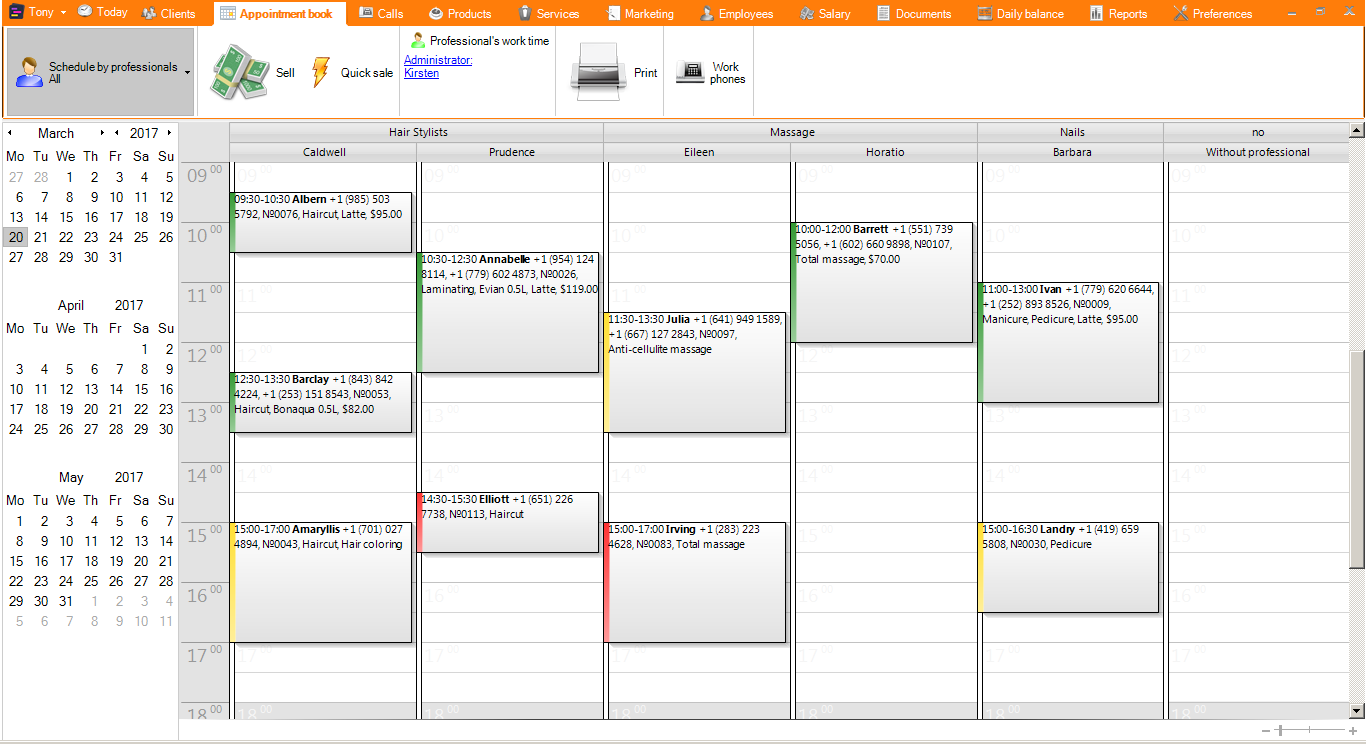Open Work phones
The image size is (1366, 744).
coord(711,73)
